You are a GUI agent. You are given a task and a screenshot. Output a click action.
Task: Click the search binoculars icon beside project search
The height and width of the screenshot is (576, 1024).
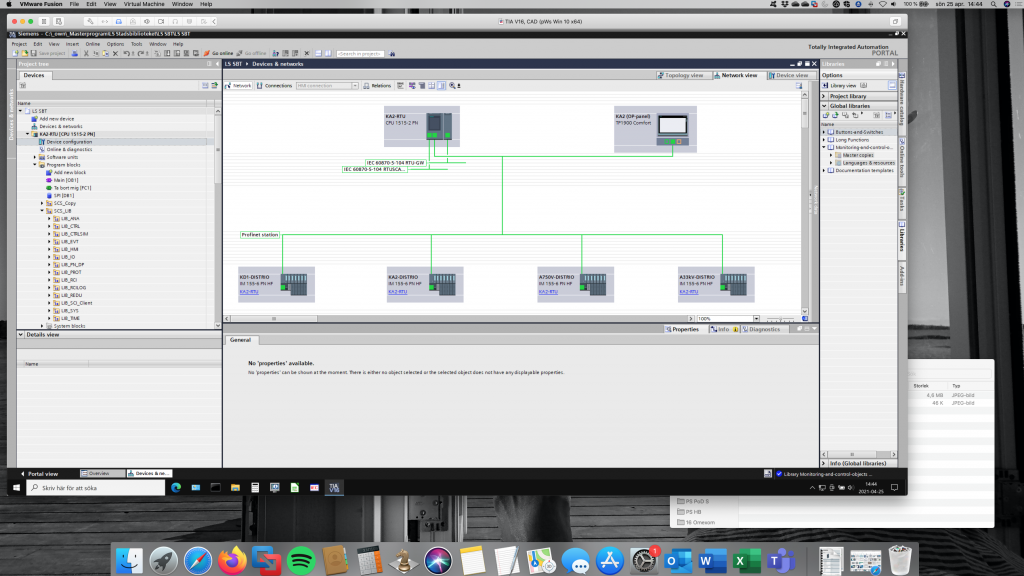tap(392, 54)
